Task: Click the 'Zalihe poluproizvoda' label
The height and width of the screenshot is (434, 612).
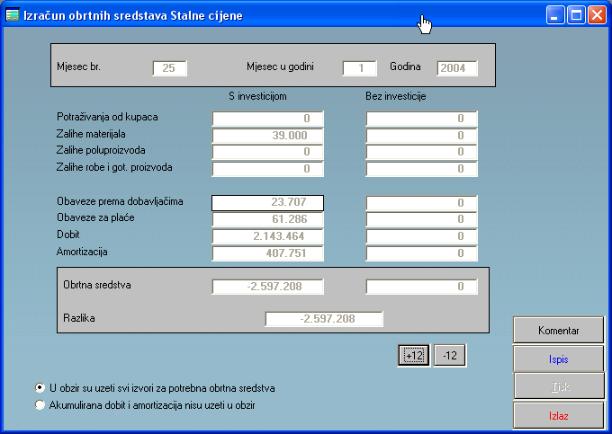Action: [x=101, y=150]
